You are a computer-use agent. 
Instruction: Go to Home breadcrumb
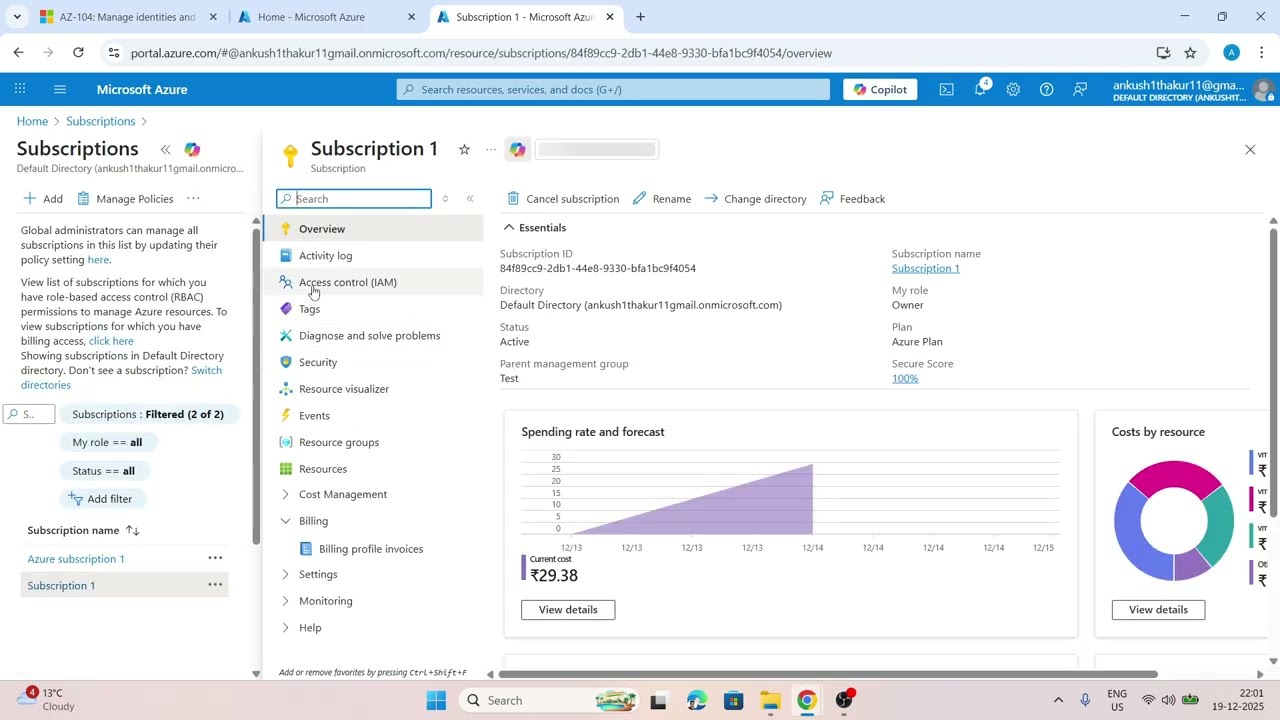(x=32, y=121)
